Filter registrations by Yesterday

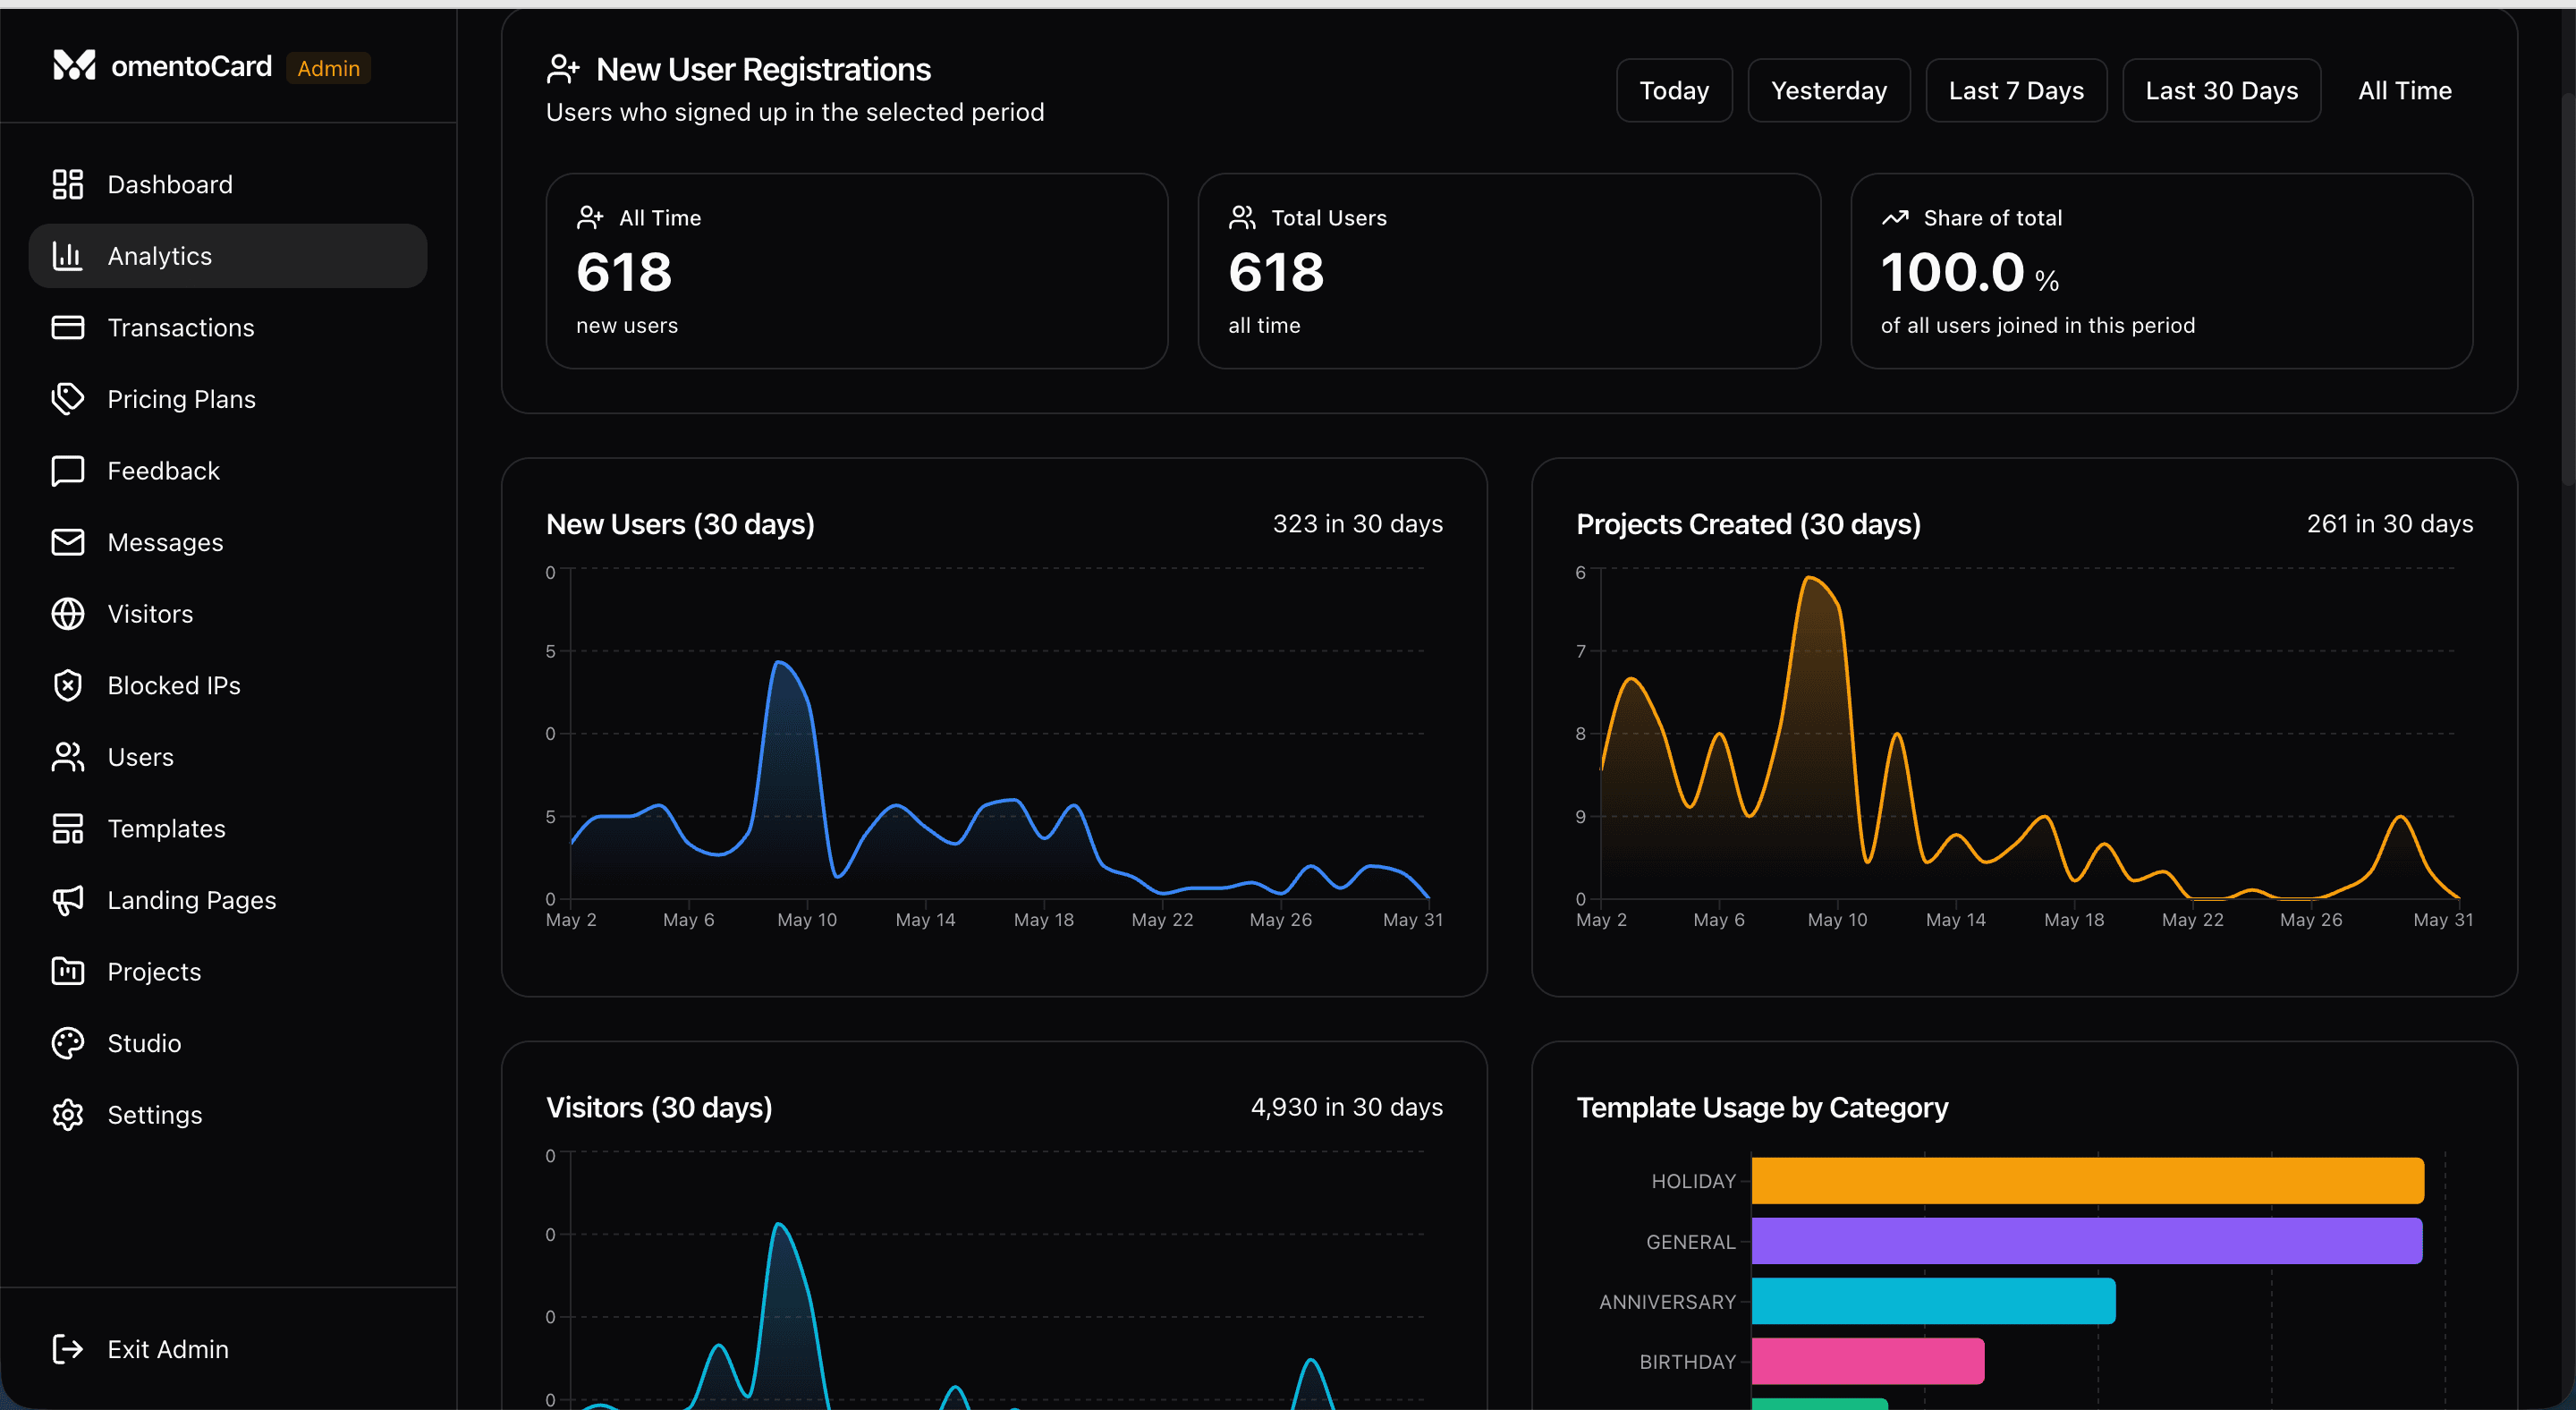pyautogui.click(x=1829, y=90)
